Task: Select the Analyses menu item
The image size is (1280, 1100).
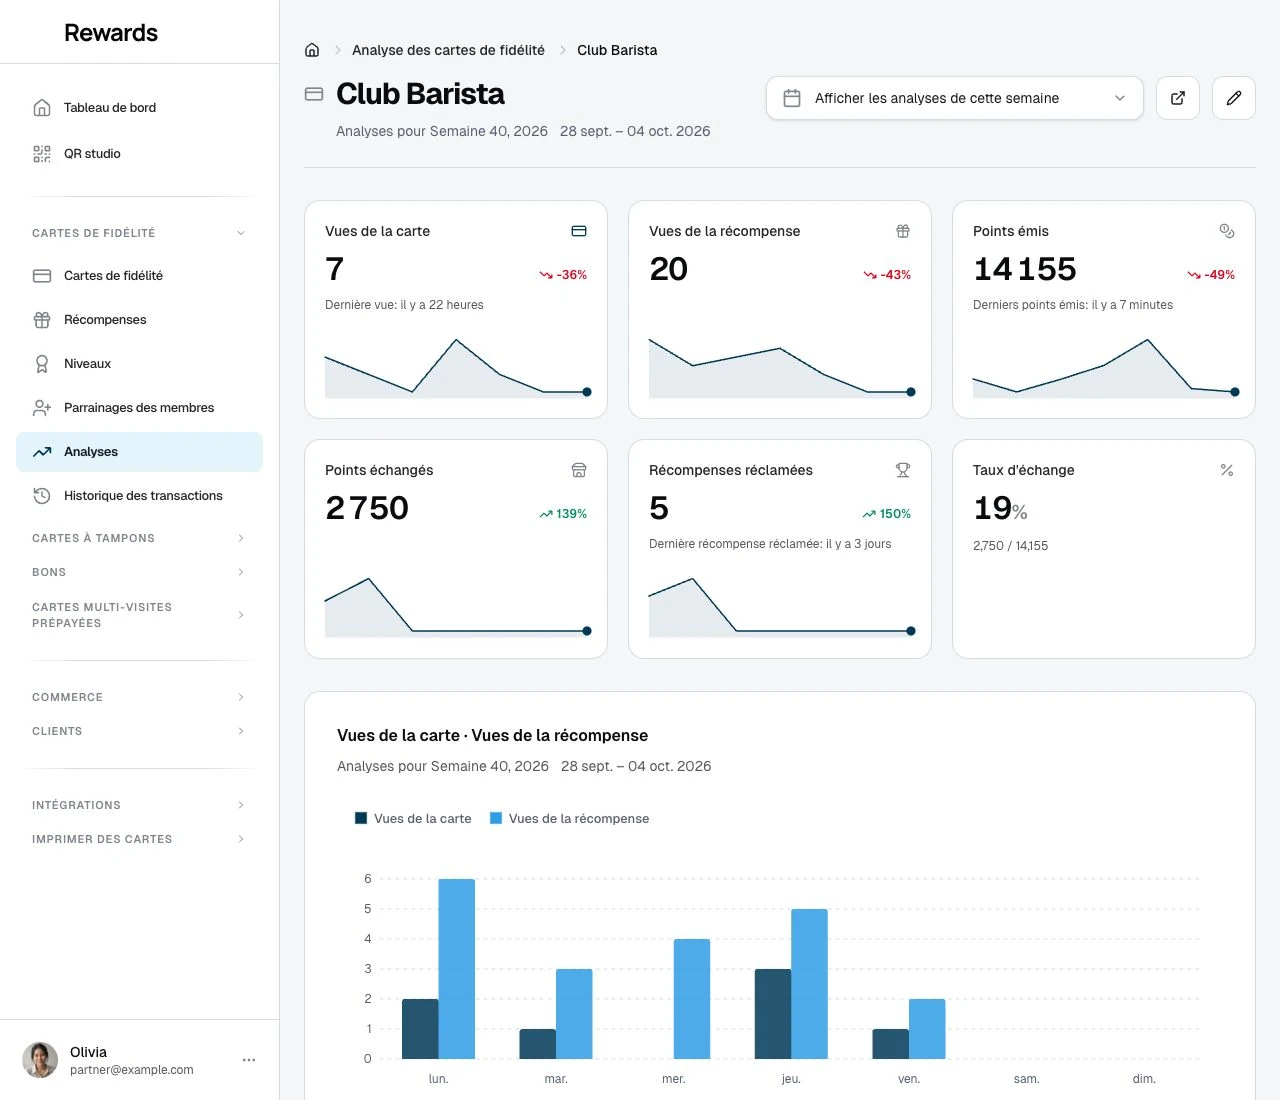Action: coord(139,451)
